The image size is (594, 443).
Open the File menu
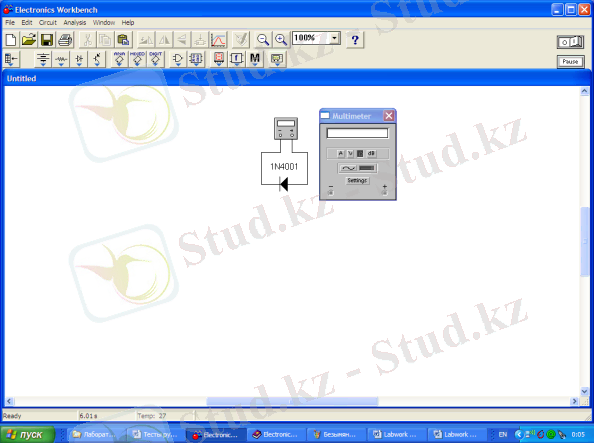10,22
